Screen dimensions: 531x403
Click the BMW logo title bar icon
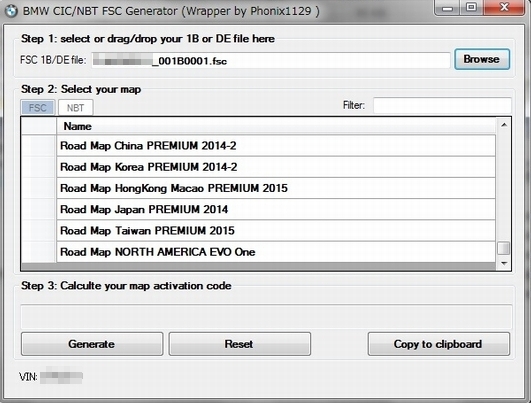[x=10, y=11]
